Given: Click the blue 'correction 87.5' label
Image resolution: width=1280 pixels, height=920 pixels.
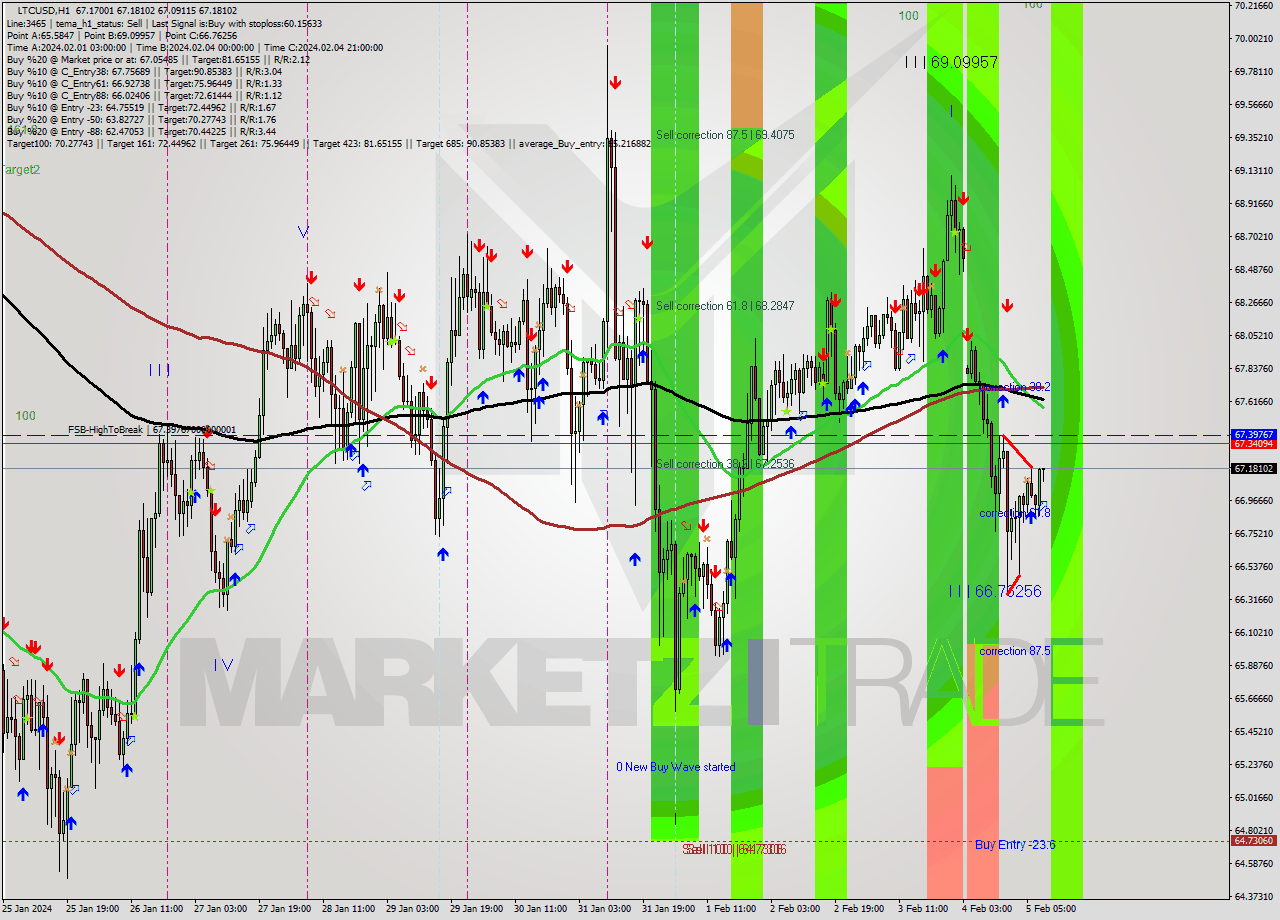Looking at the screenshot, I should (x=1015, y=651).
